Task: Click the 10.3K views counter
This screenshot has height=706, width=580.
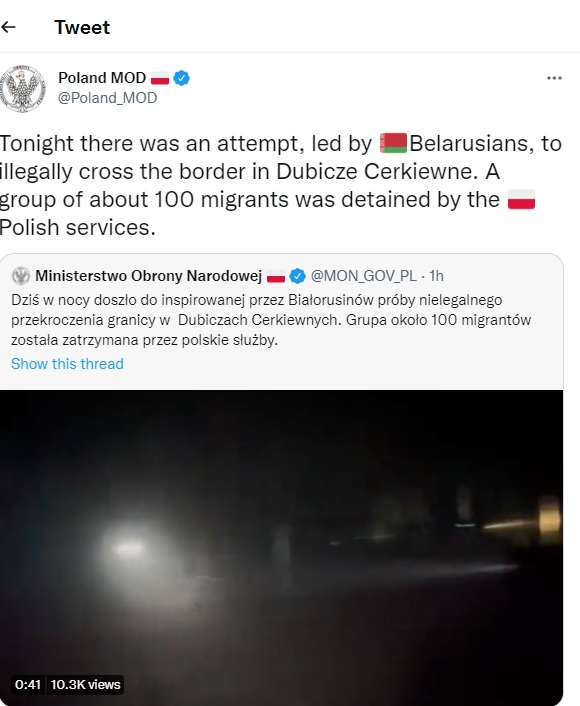Action: 86,685
